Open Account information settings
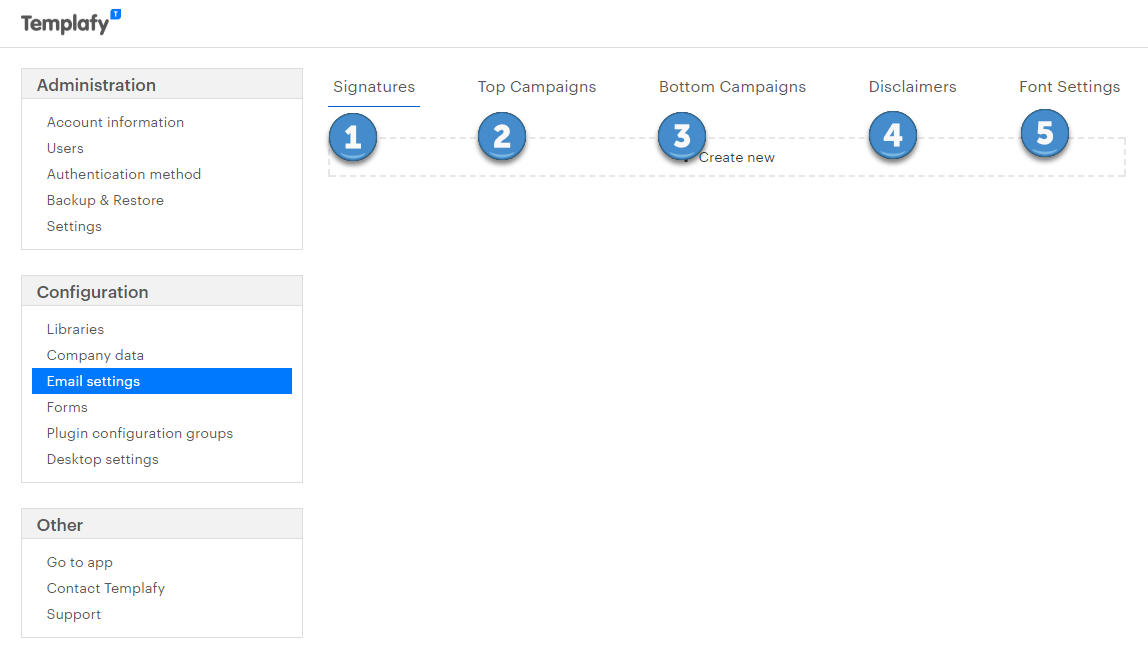Image resolution: width=1148 pixels, height=660 pixels. (x=115, y=121)
